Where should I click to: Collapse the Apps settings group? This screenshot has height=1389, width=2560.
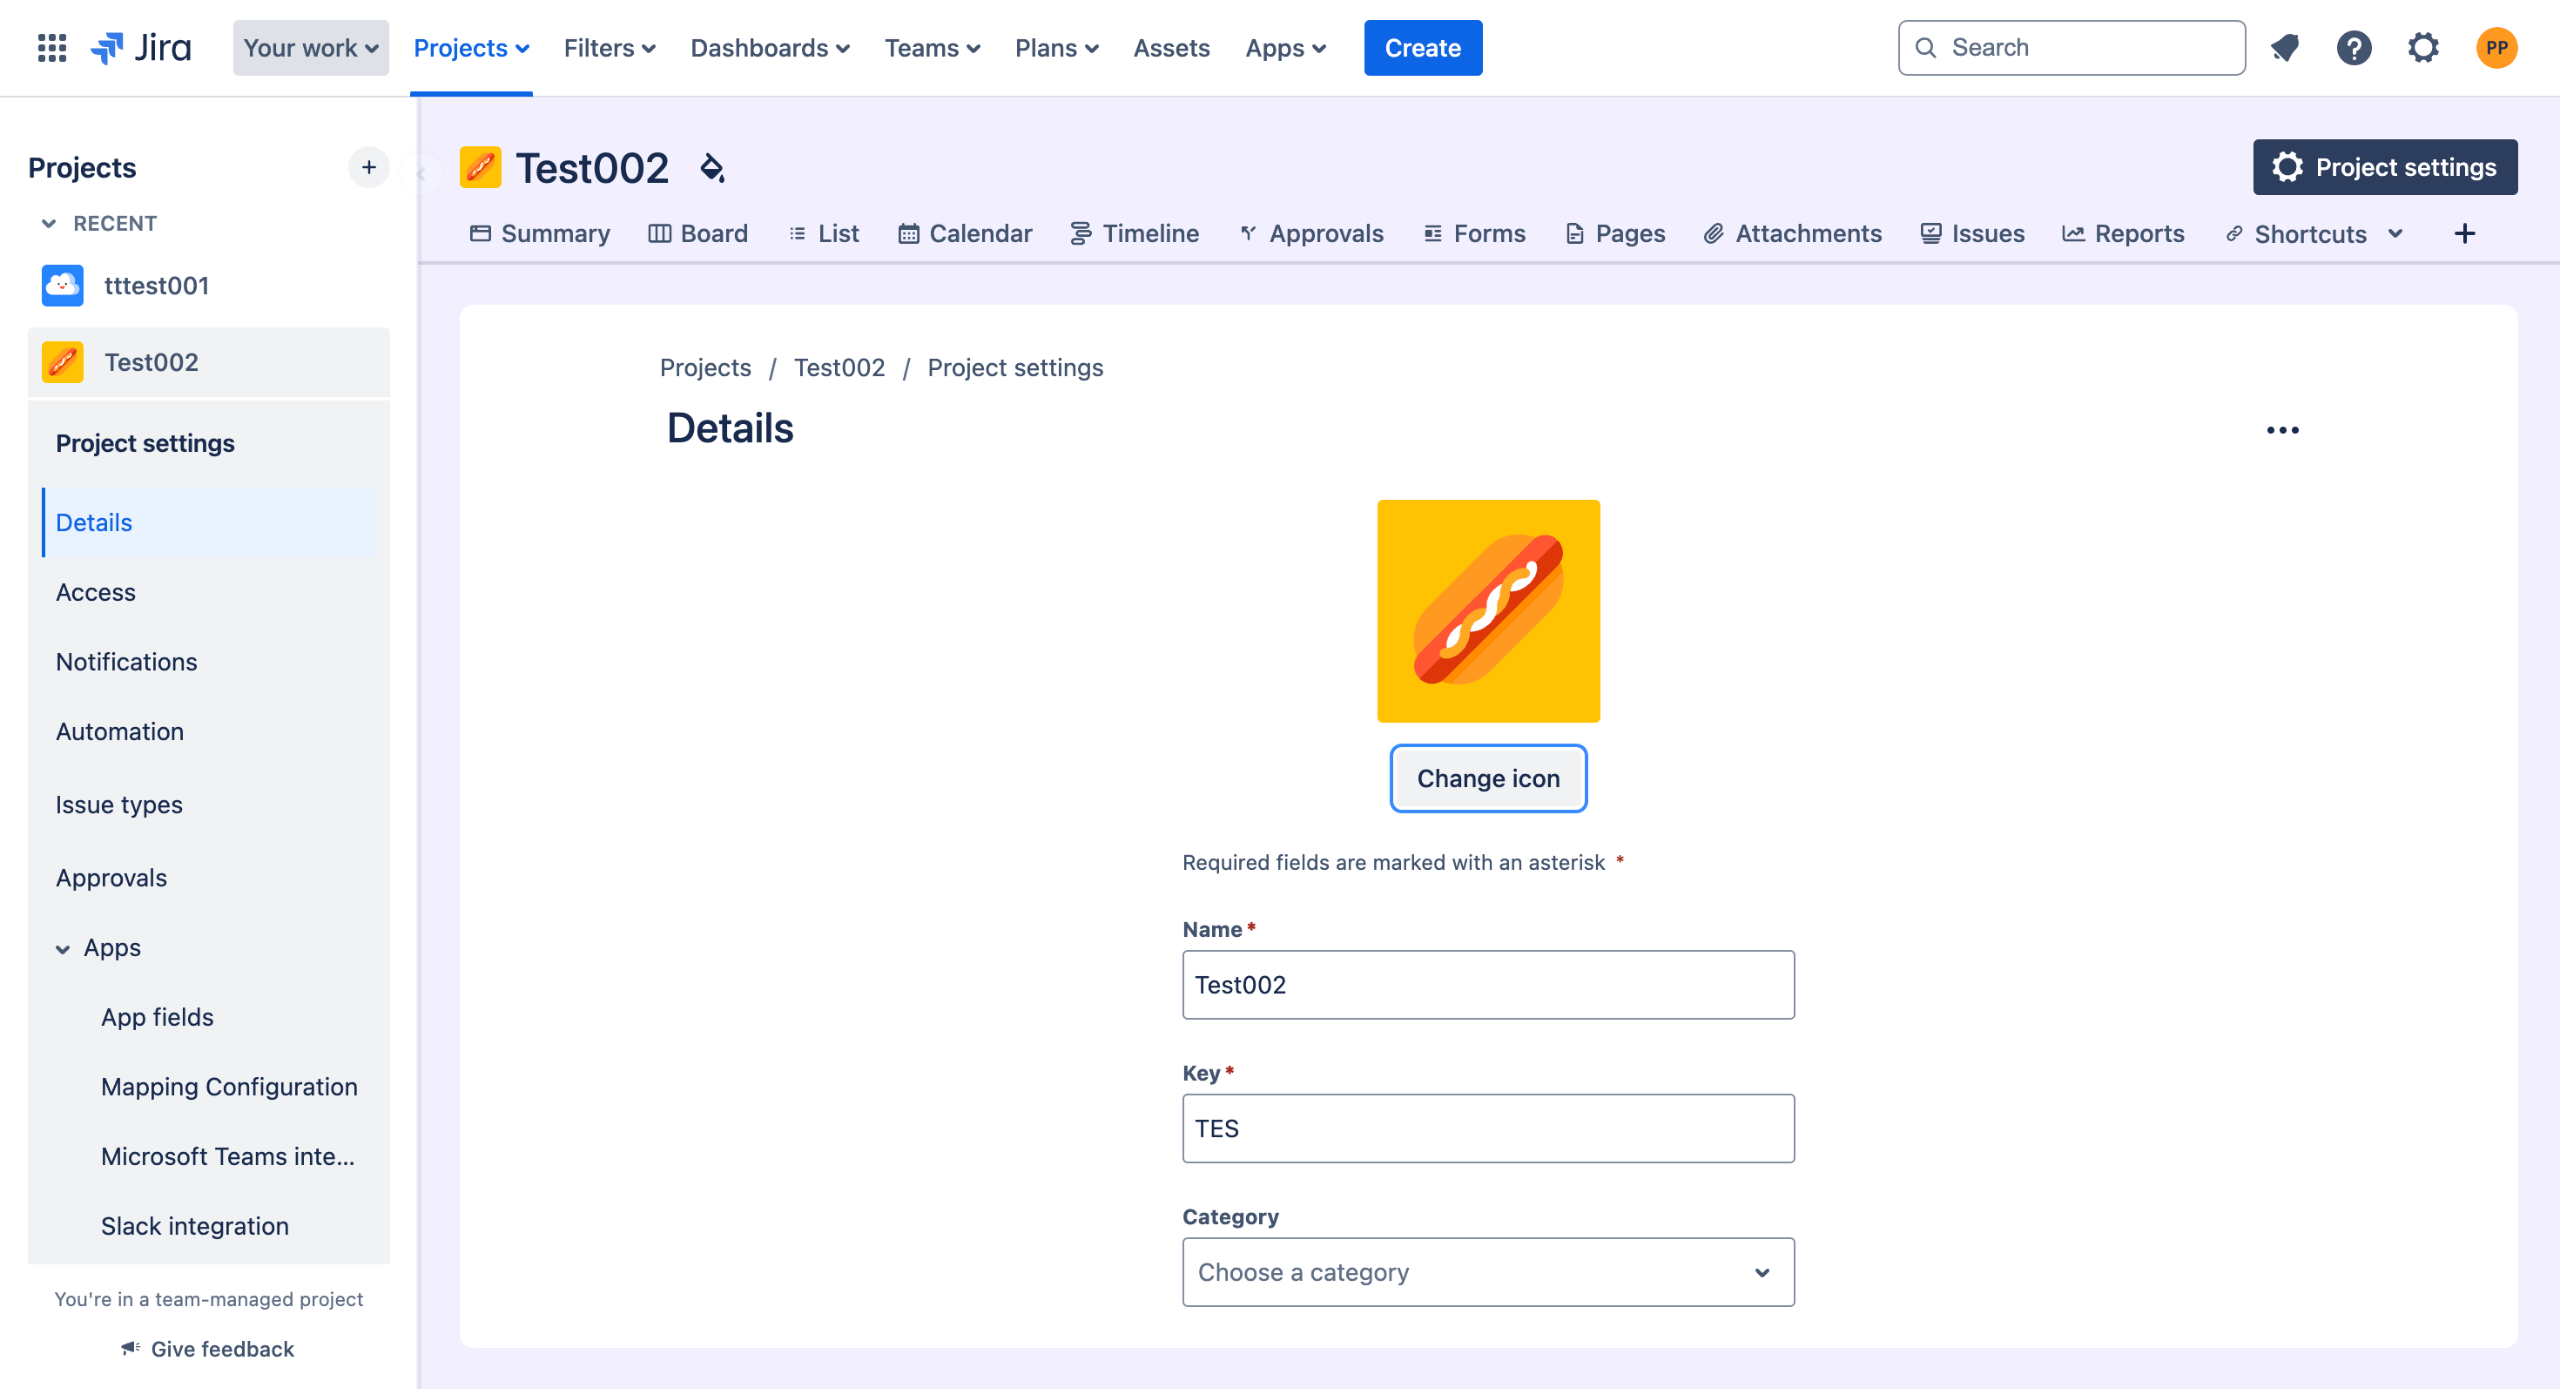click(63, 948)
